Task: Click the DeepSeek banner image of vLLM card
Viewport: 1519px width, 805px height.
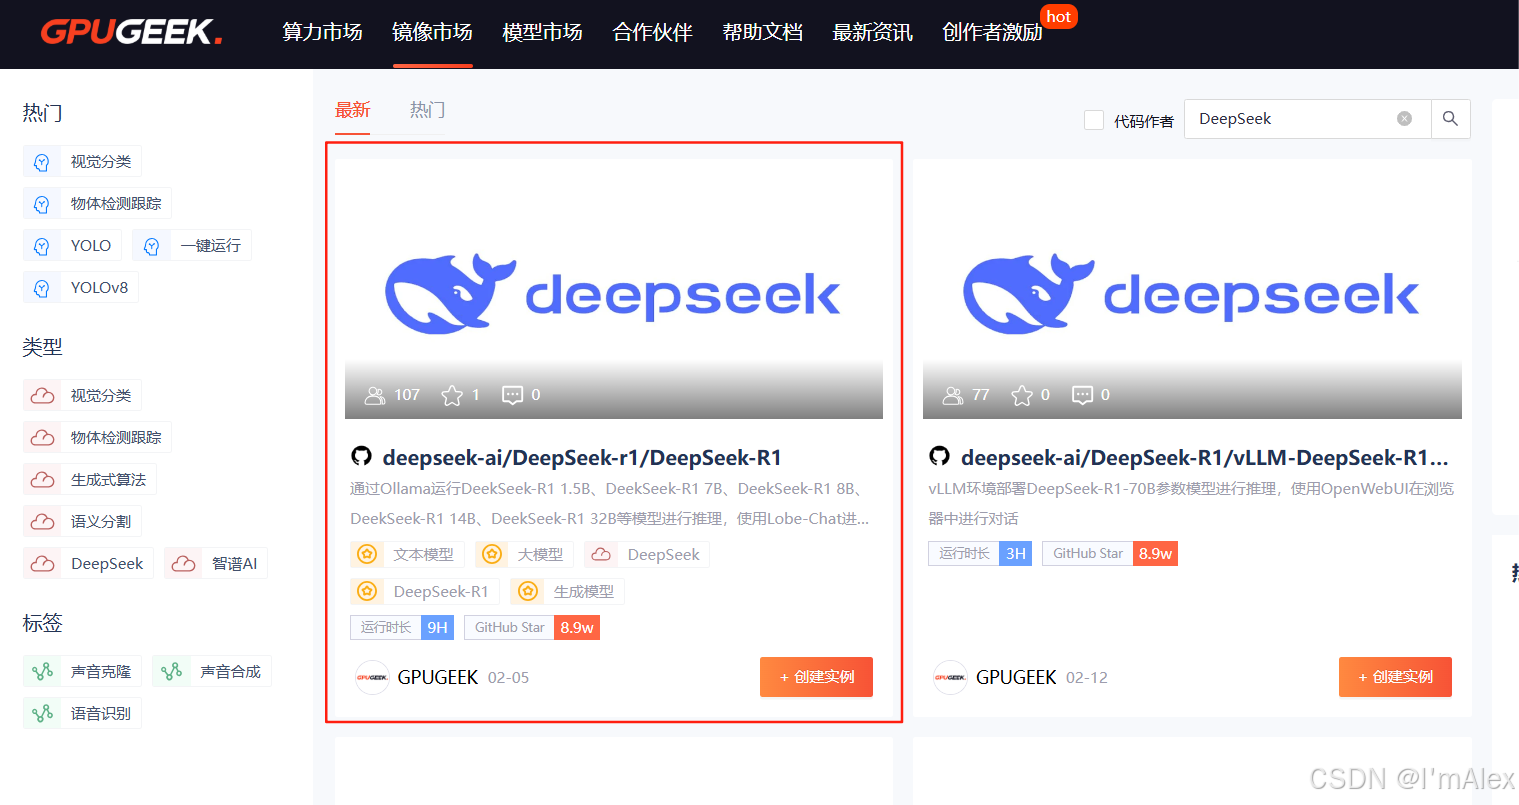Action: [x=1192, y=293]
